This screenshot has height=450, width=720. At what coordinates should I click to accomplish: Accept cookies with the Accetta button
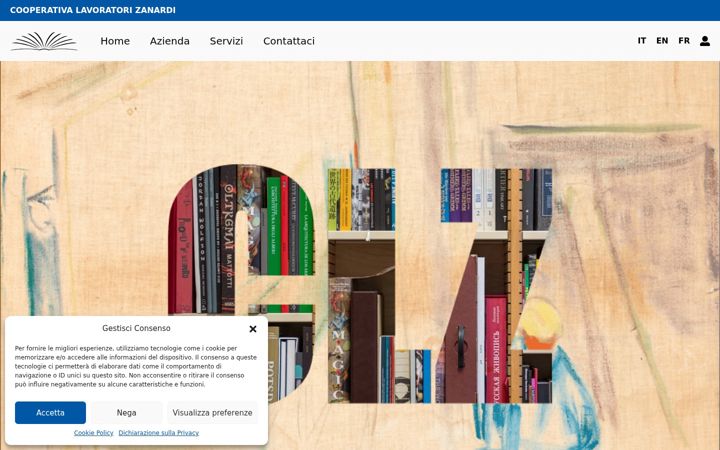click(50, 412)
